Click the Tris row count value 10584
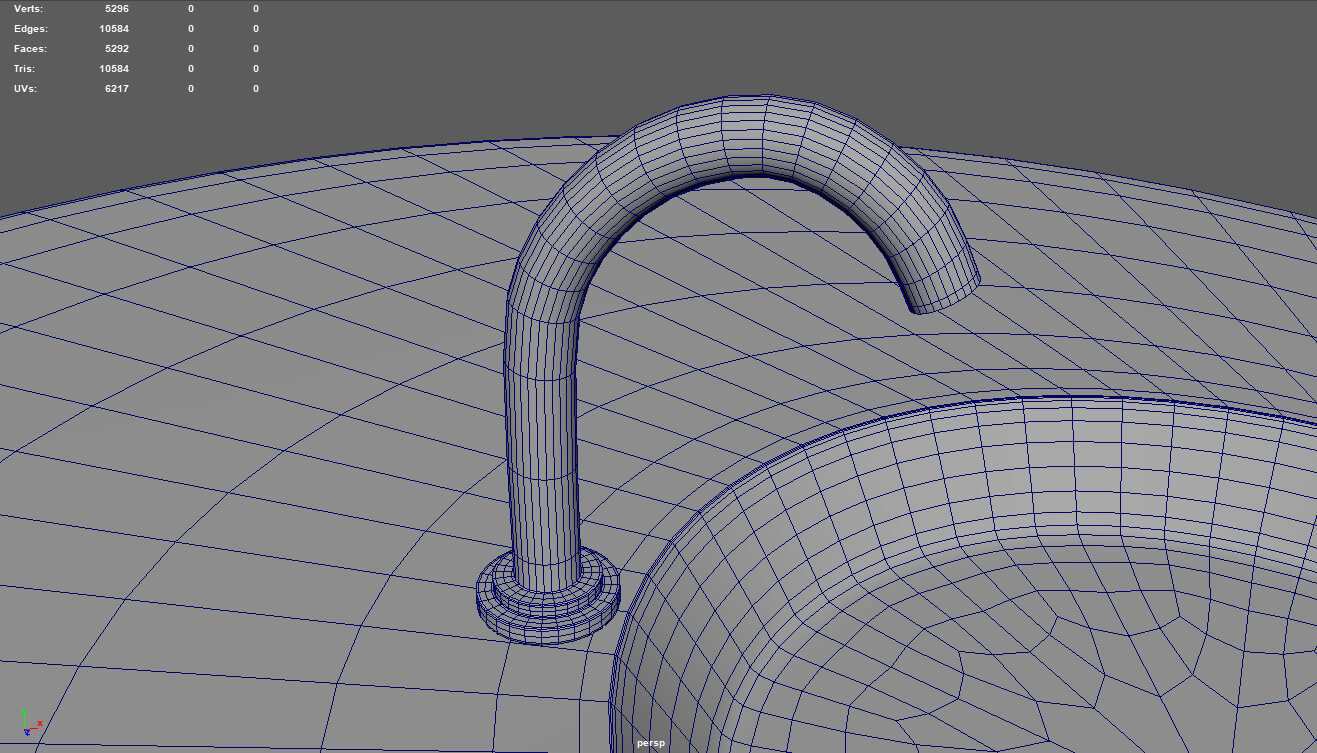The width and height of the screenshot is (1317, 753). (114, 69)
